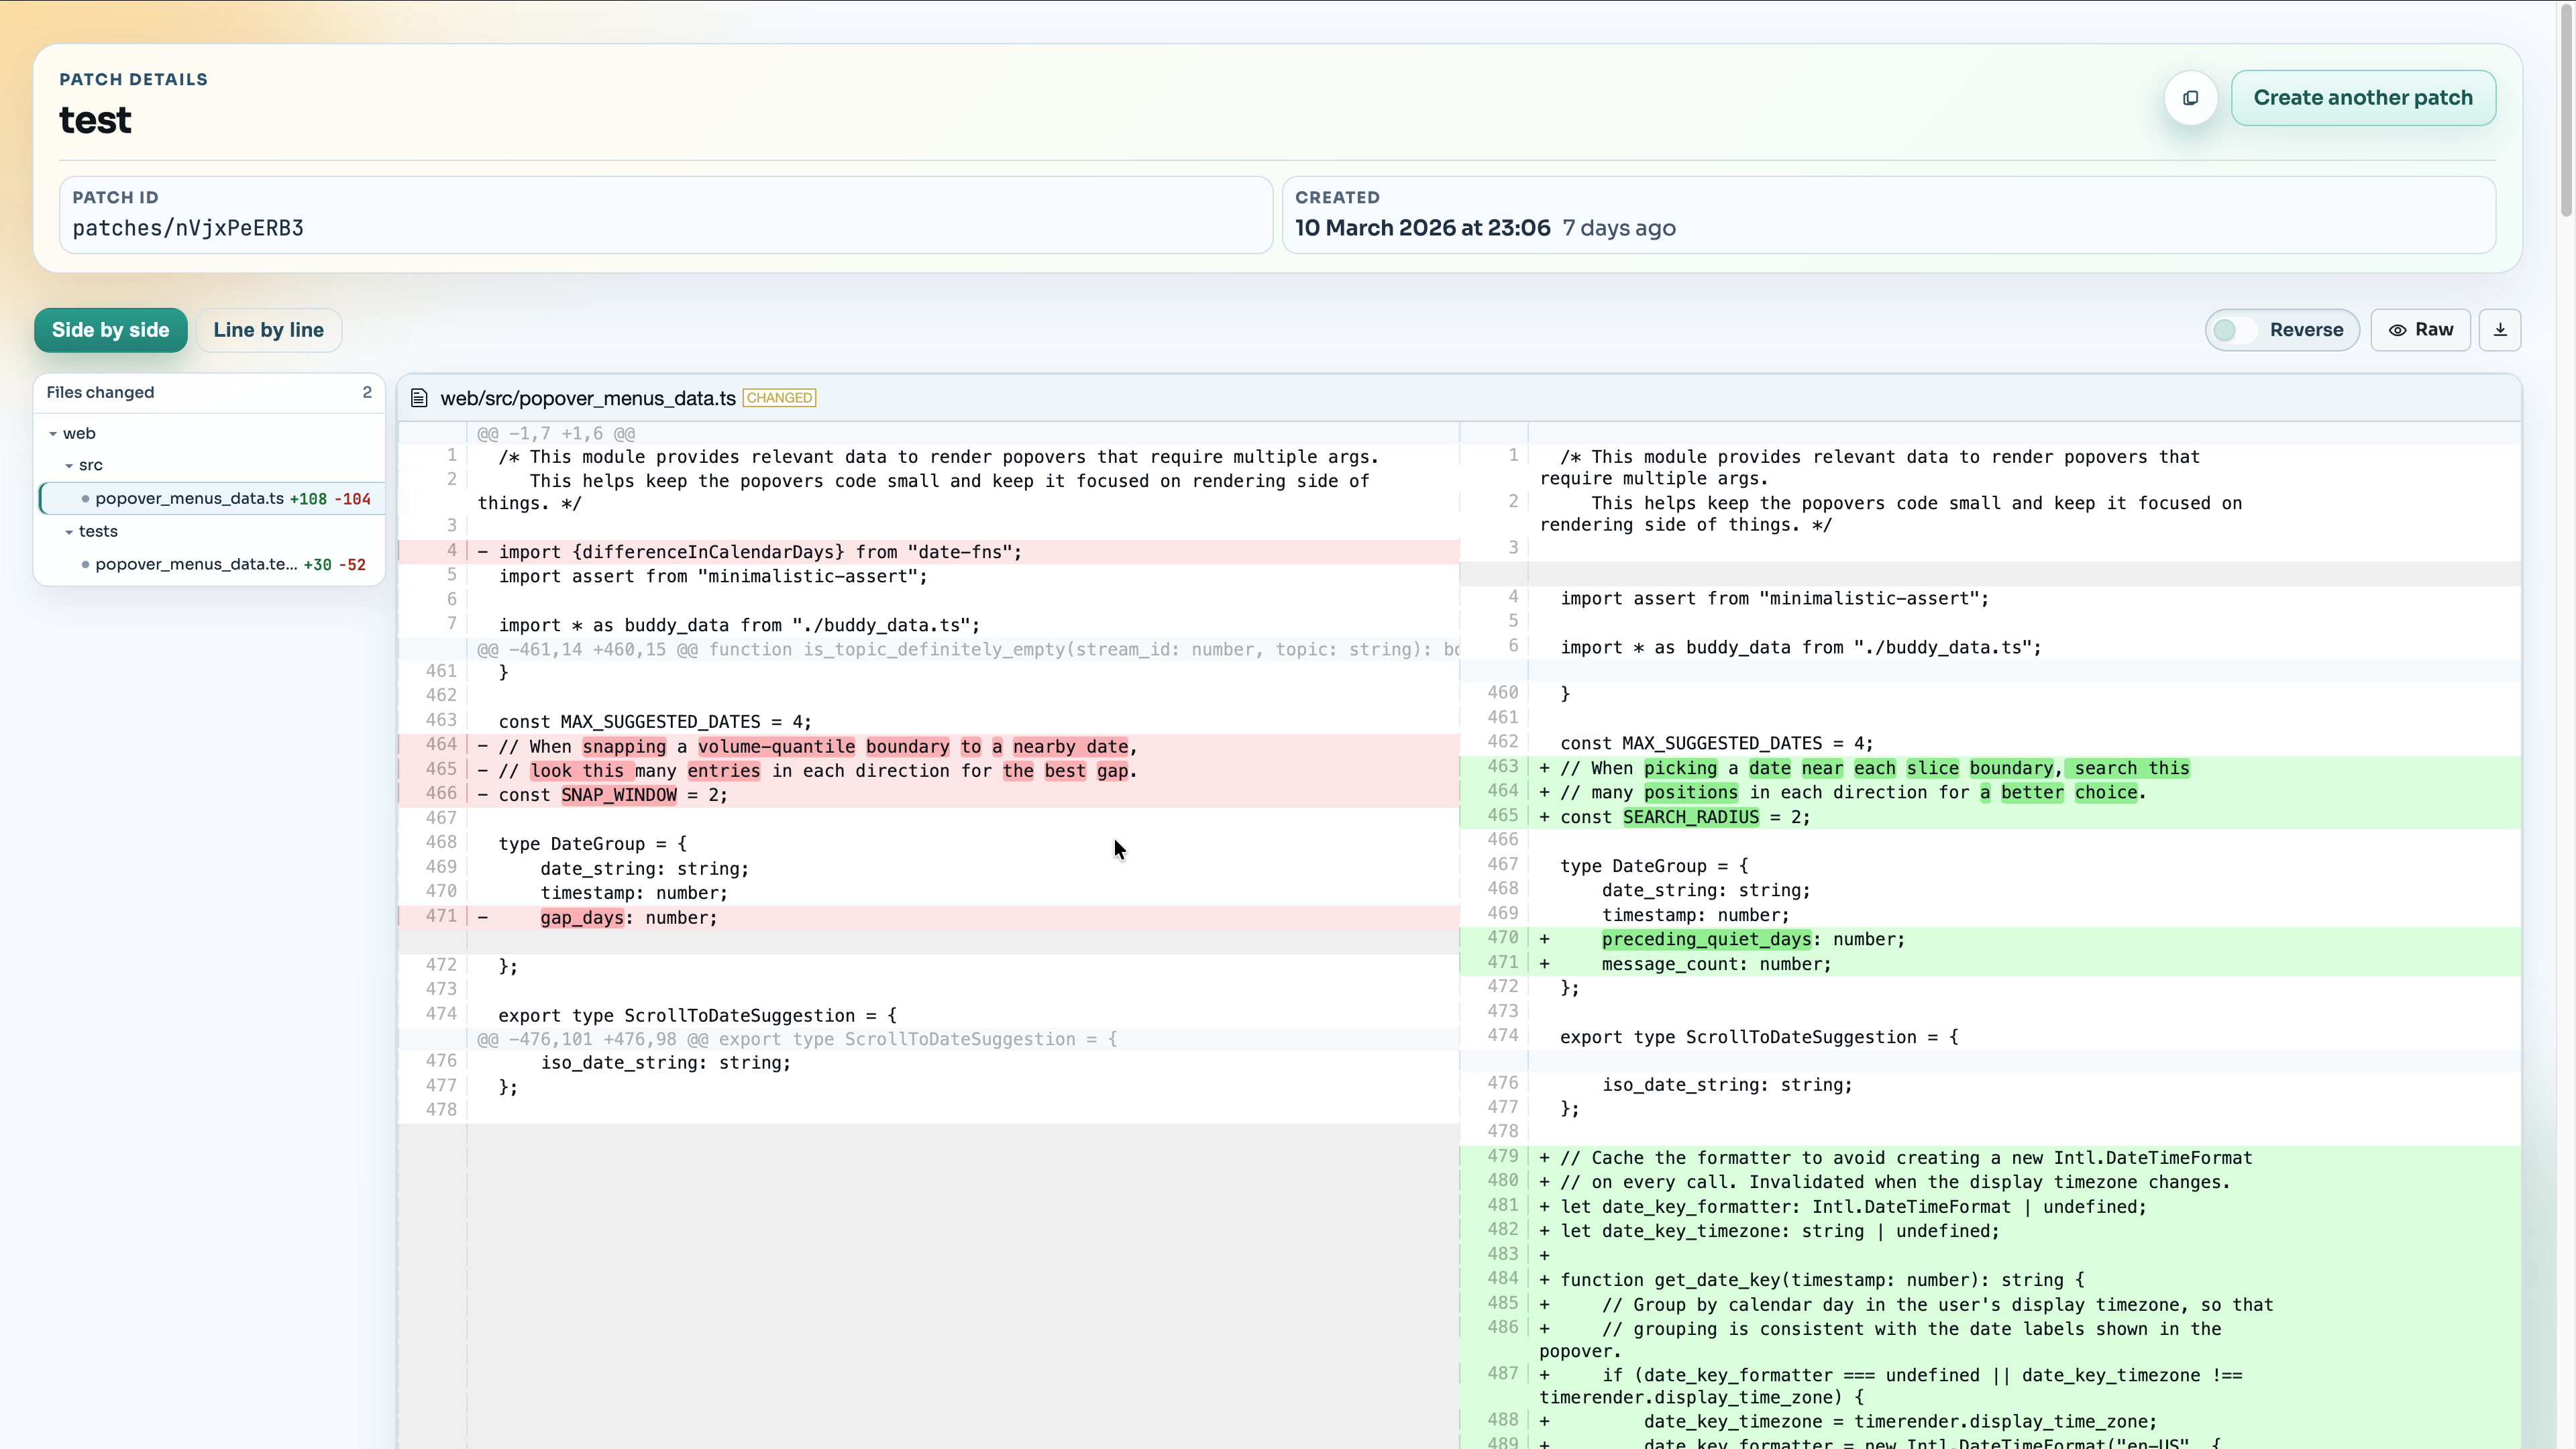Screen dimensions: 2576x1449
Task: Click Create another patch button
Action: (x=2362, y=98)
